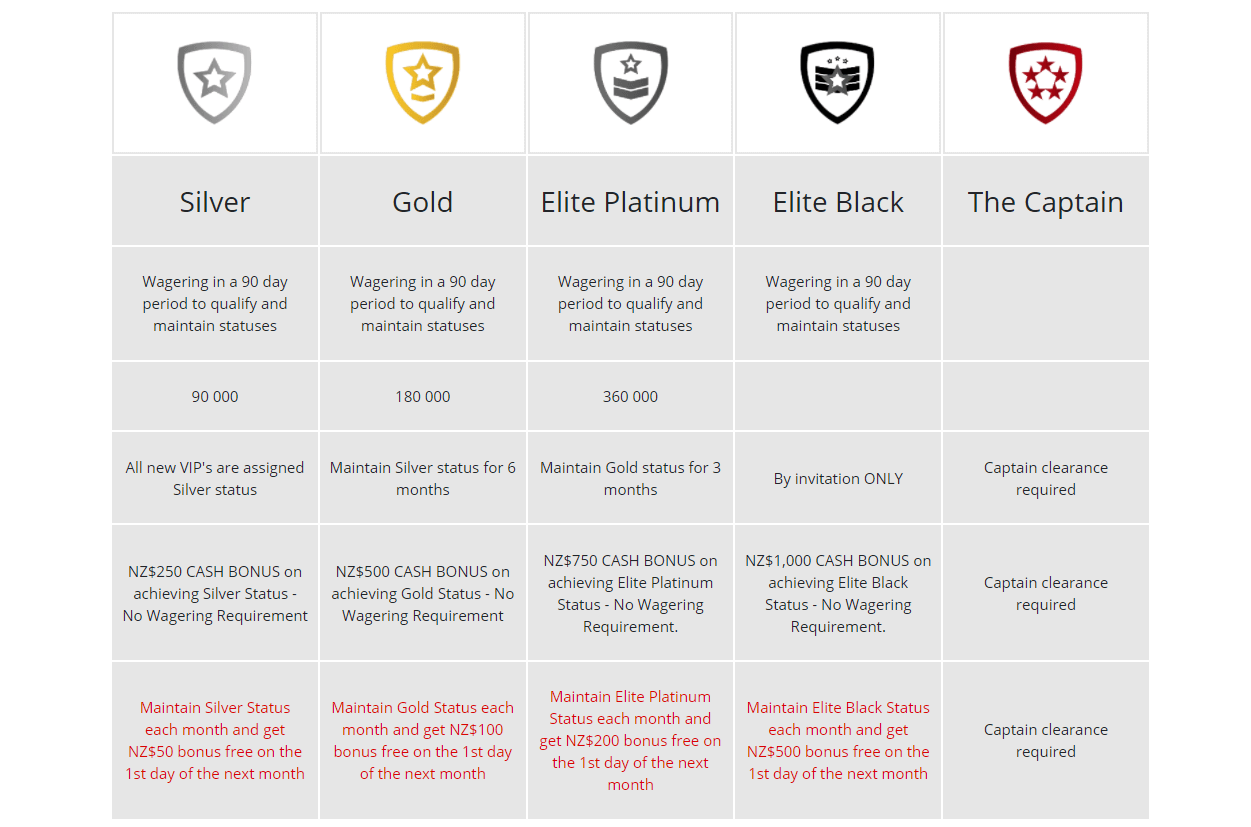Click the Gold shield badge icon

[422, 83]
